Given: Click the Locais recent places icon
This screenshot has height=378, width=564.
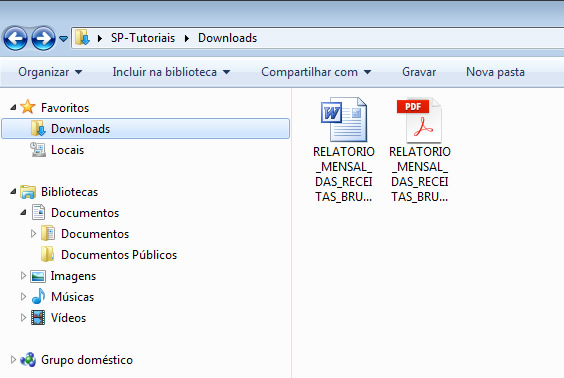Looking at the screenshot, I should coord(38,150).
